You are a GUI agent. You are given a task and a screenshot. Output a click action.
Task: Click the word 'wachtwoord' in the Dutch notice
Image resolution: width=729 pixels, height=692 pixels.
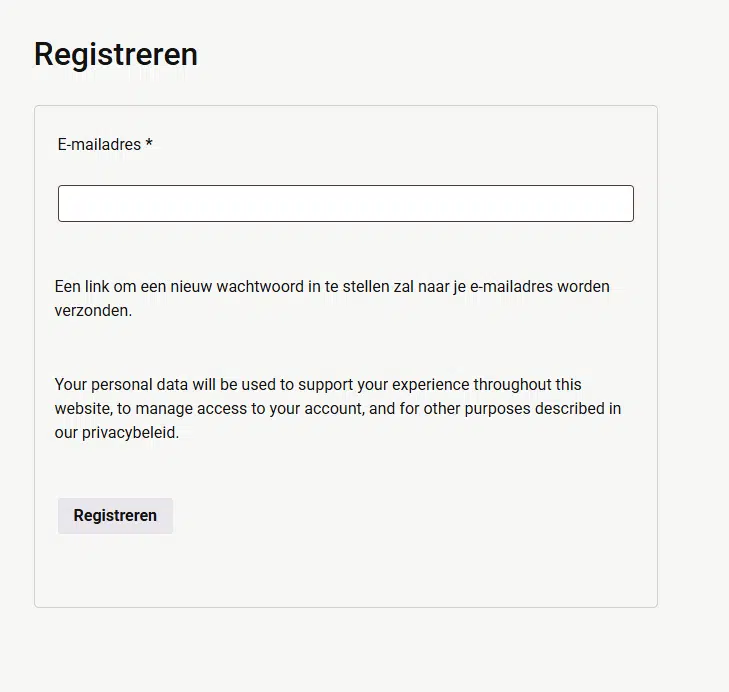265,286
